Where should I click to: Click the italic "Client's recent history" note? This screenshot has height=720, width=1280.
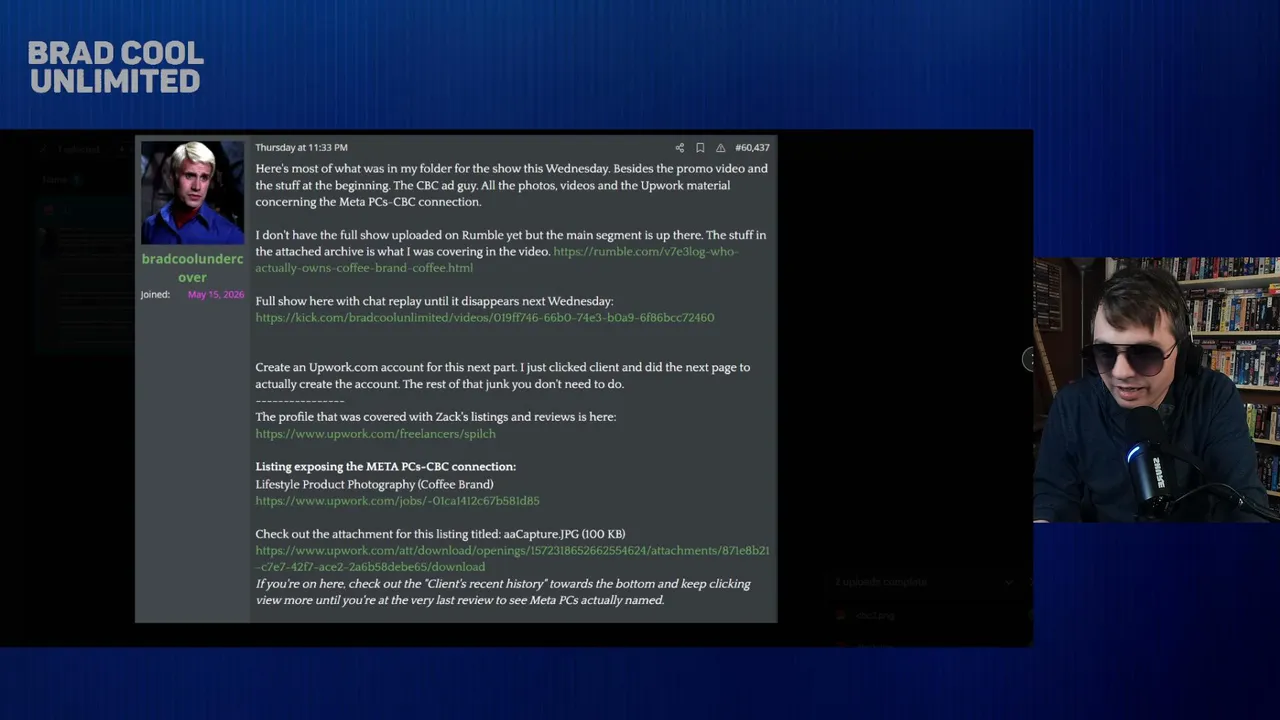(503, 592)
